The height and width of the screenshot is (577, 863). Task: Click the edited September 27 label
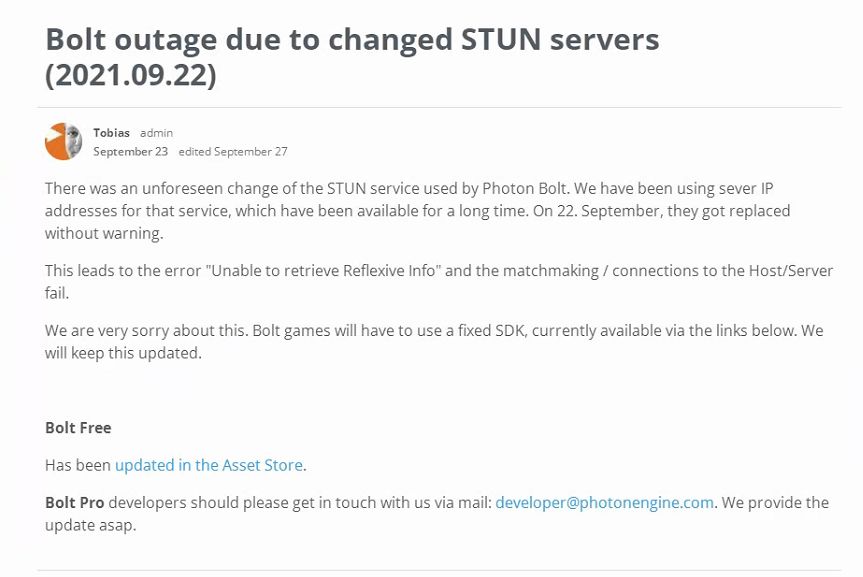(x=233, y=152)
